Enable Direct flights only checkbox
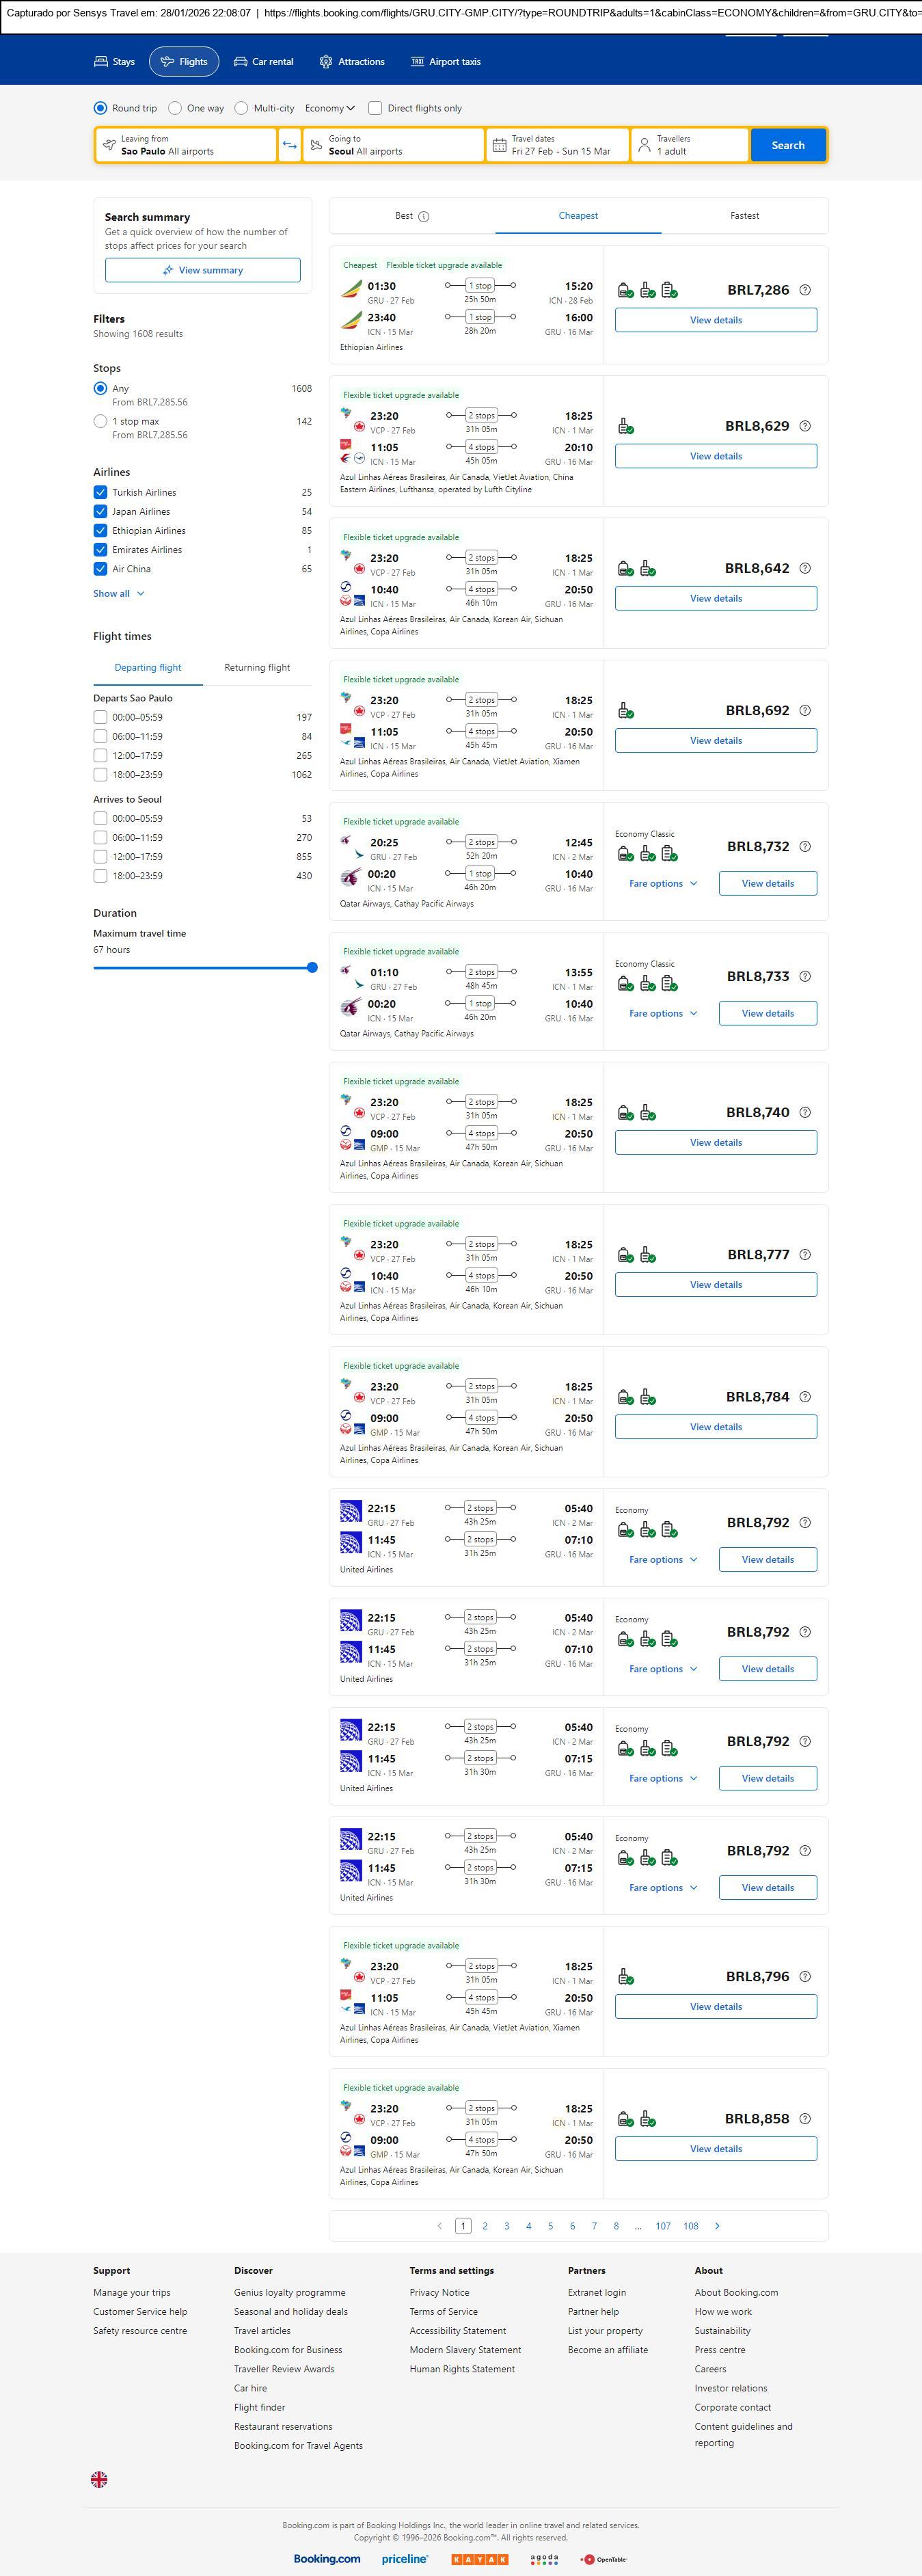This screenshot has height=2576, width=922. tap(375, 108)
